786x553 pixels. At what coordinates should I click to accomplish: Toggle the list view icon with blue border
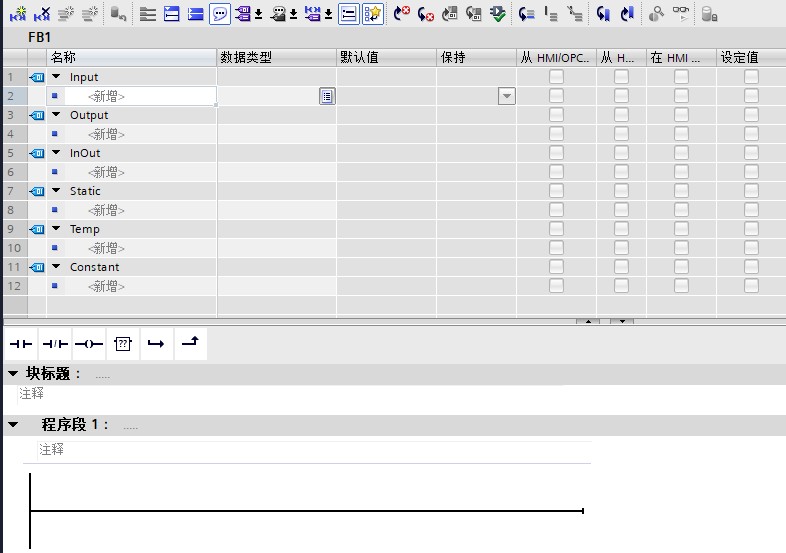click(x=348, y=14)
